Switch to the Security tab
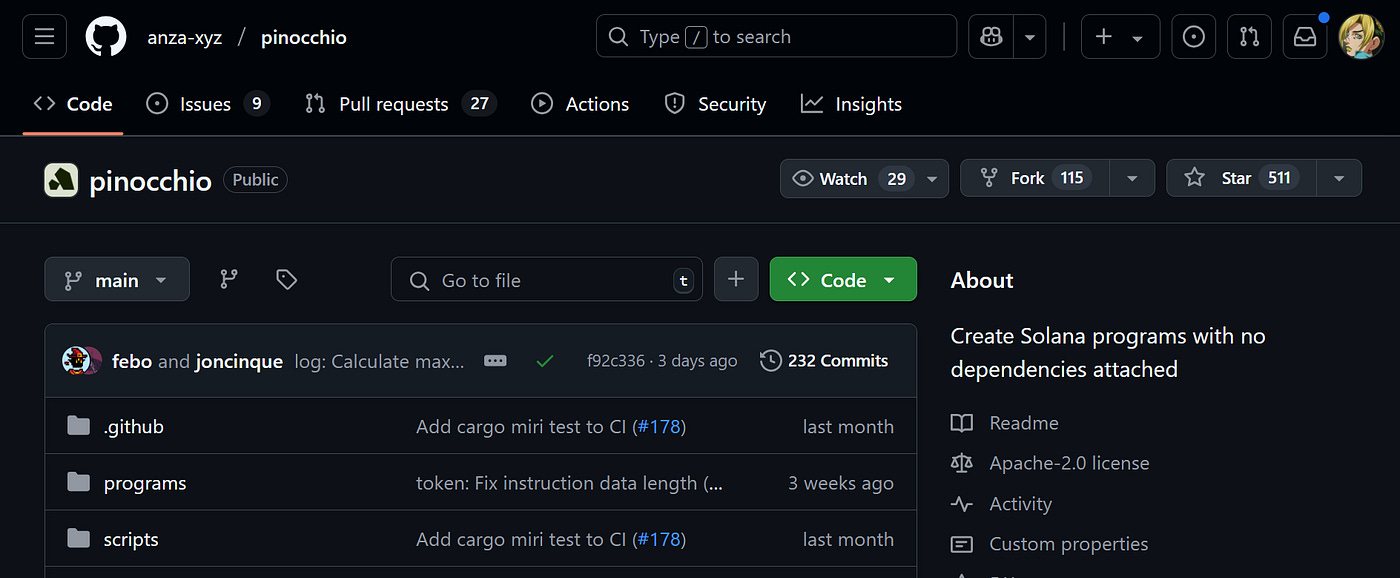The image size is (1400, 578). 715,104
